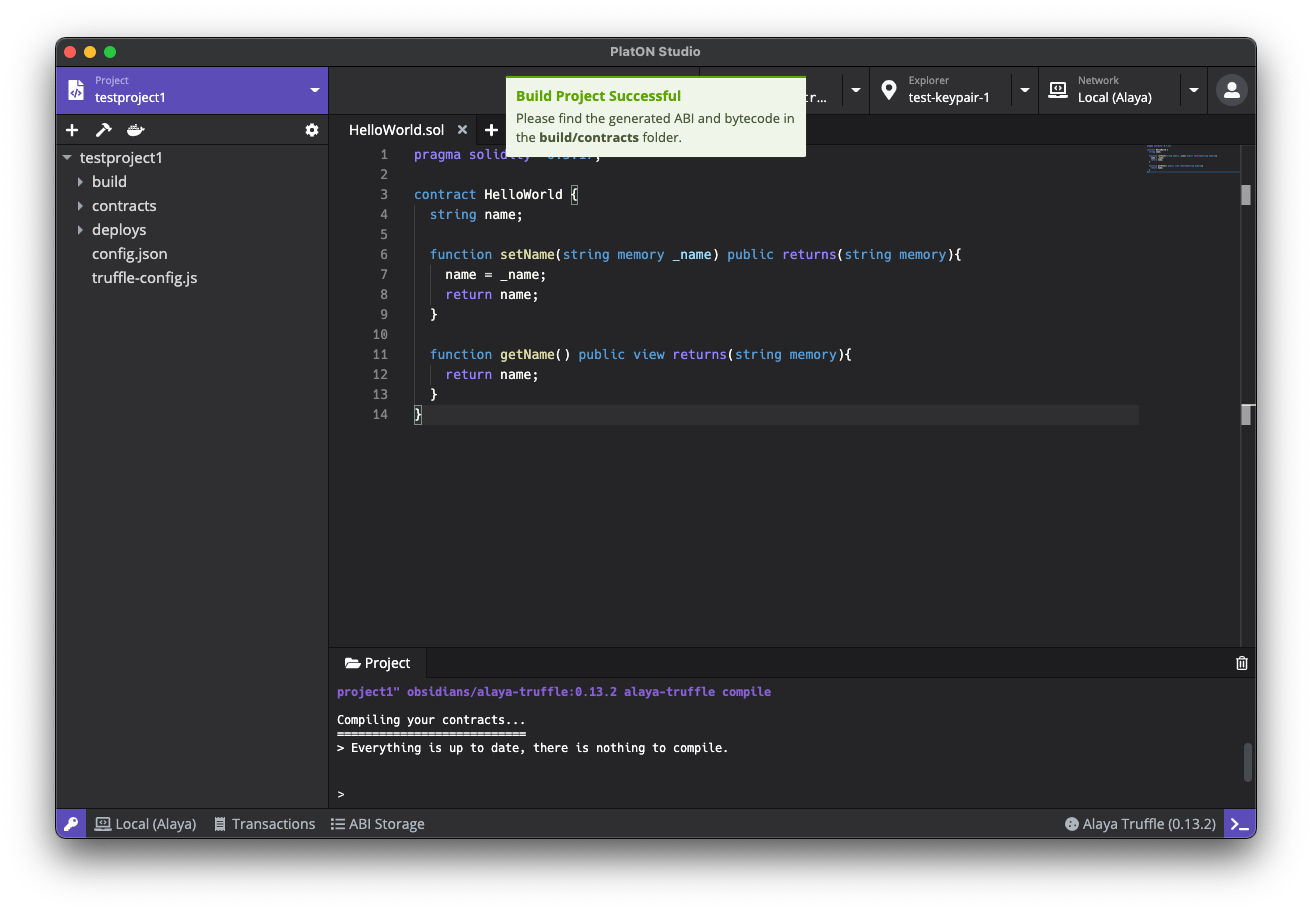Click the Build Project Successful notification

pos(655,116)
